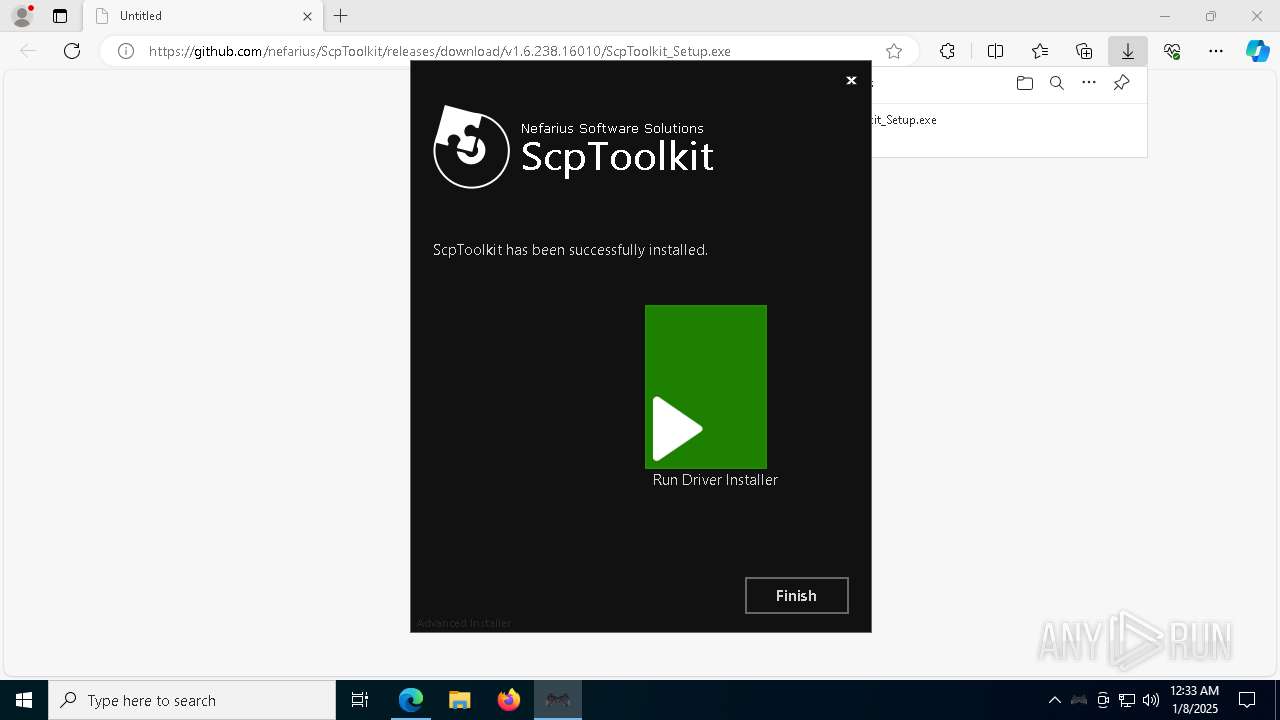Open Copilot sidebar

click(1257, 51)
